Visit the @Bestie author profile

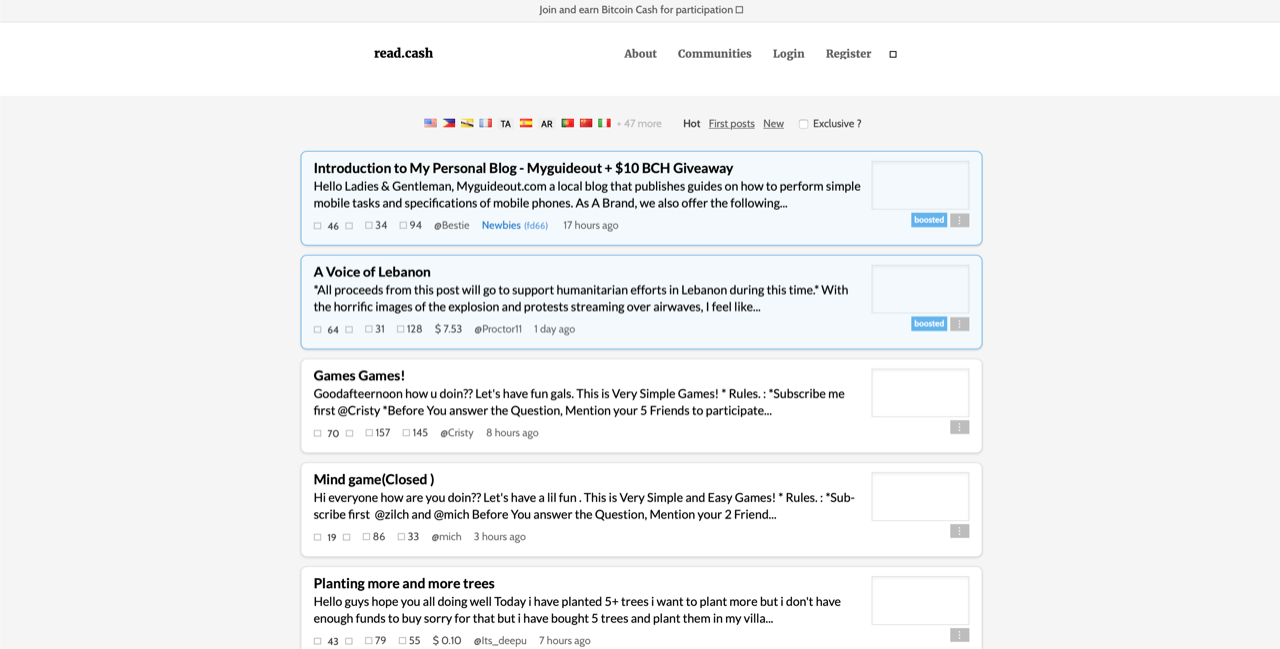tap(451, 225)
